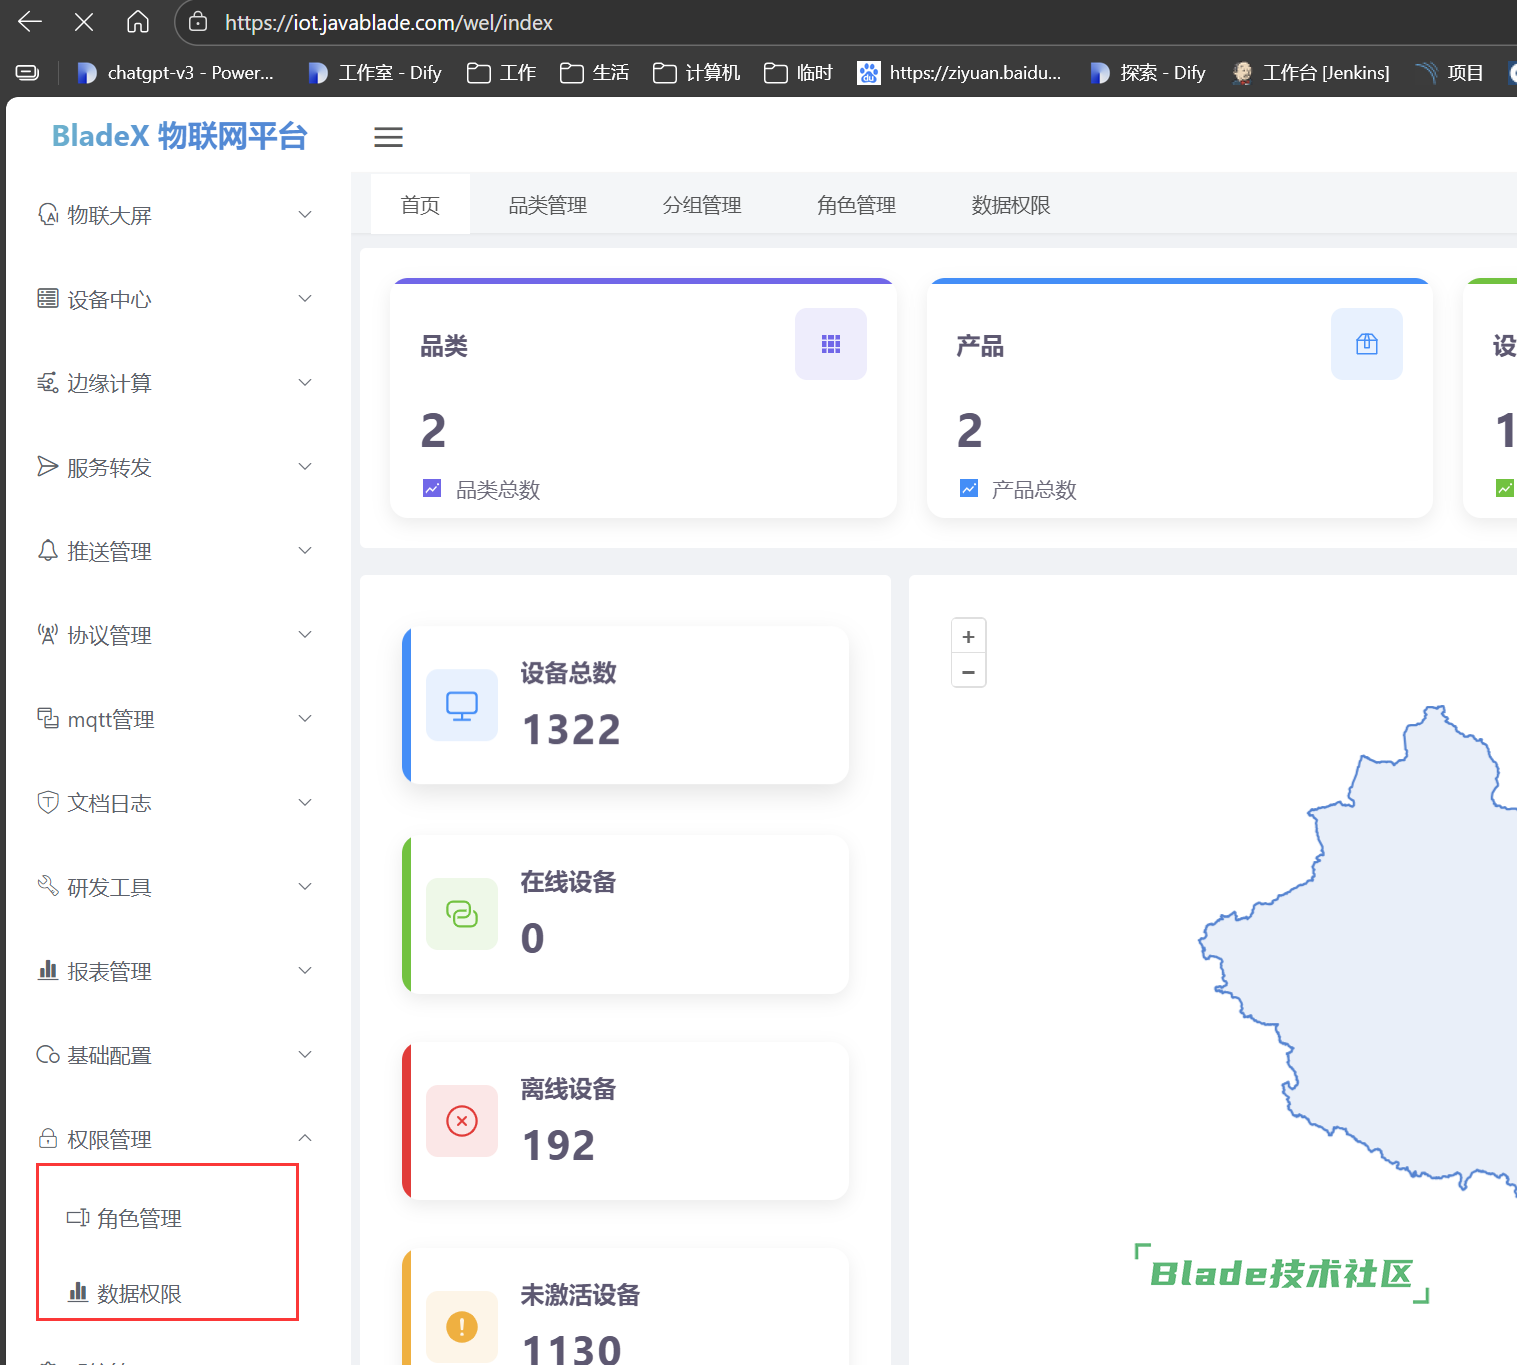Expand the mqtt管理 menu section
1517x1365 pixels.
pyautogui.click(x=175, y=719)
